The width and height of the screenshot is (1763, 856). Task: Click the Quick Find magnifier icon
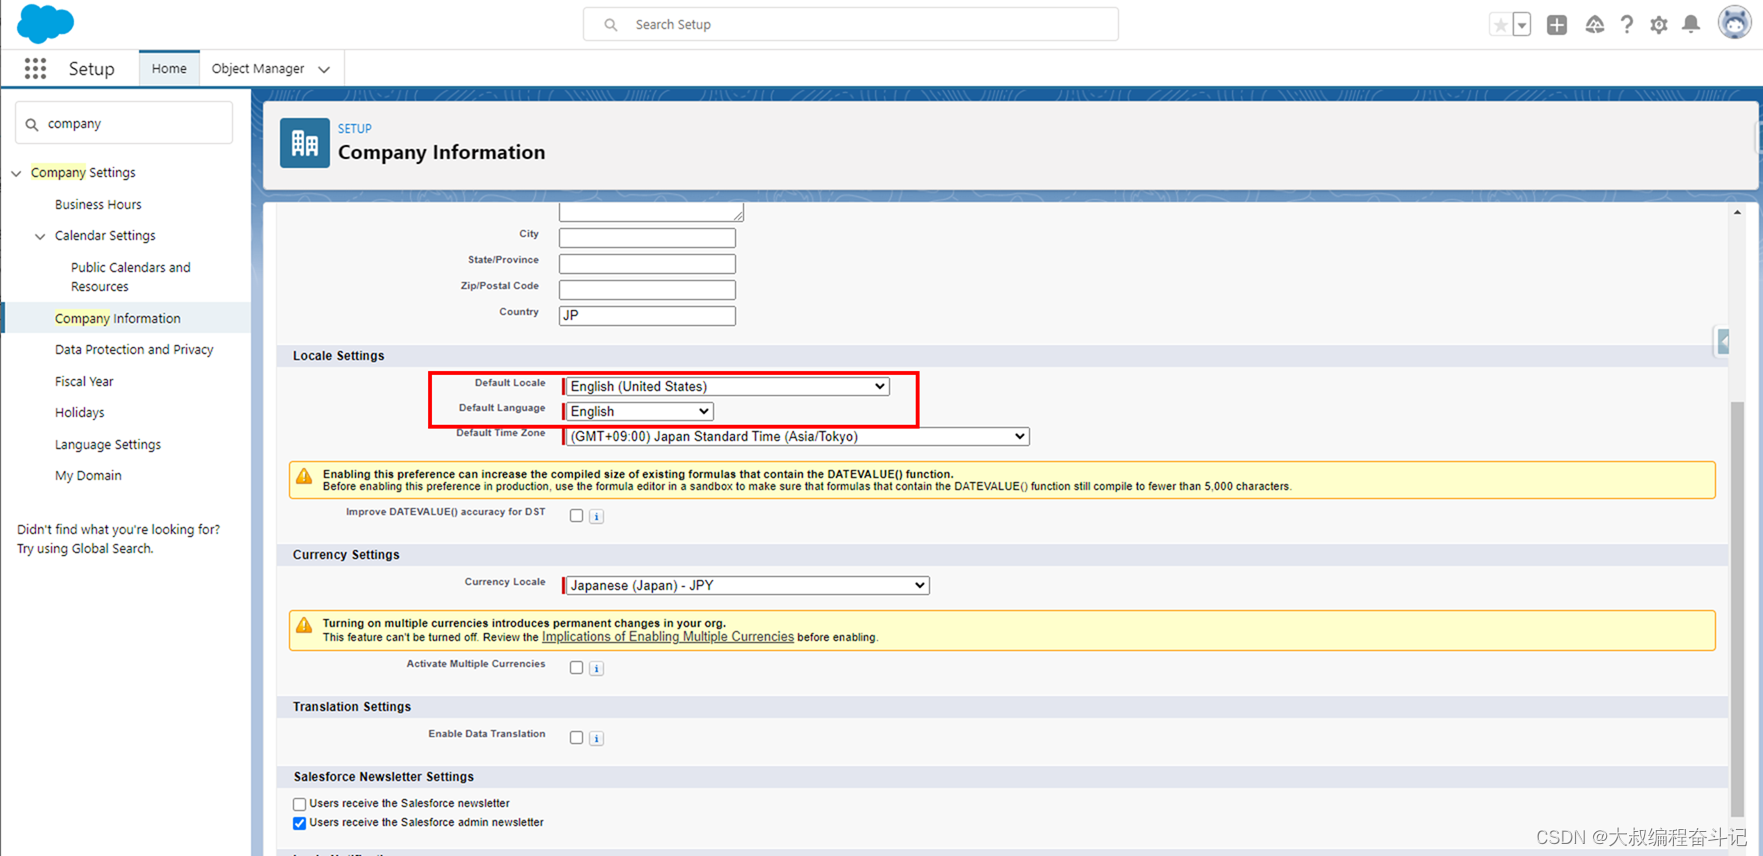32,124
